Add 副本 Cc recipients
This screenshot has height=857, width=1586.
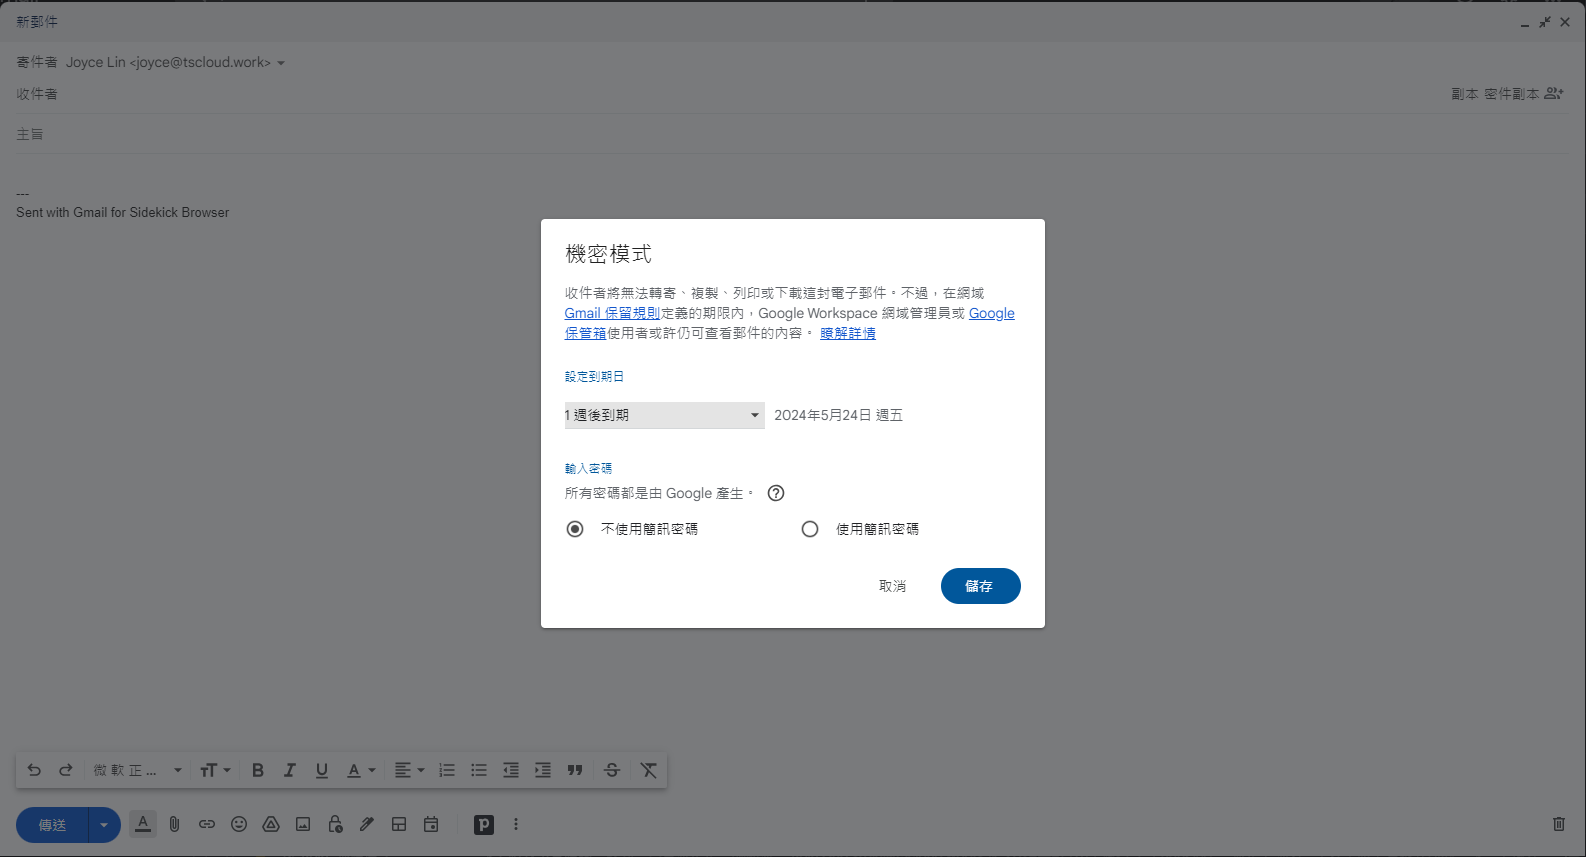(x=1465, y=93)
